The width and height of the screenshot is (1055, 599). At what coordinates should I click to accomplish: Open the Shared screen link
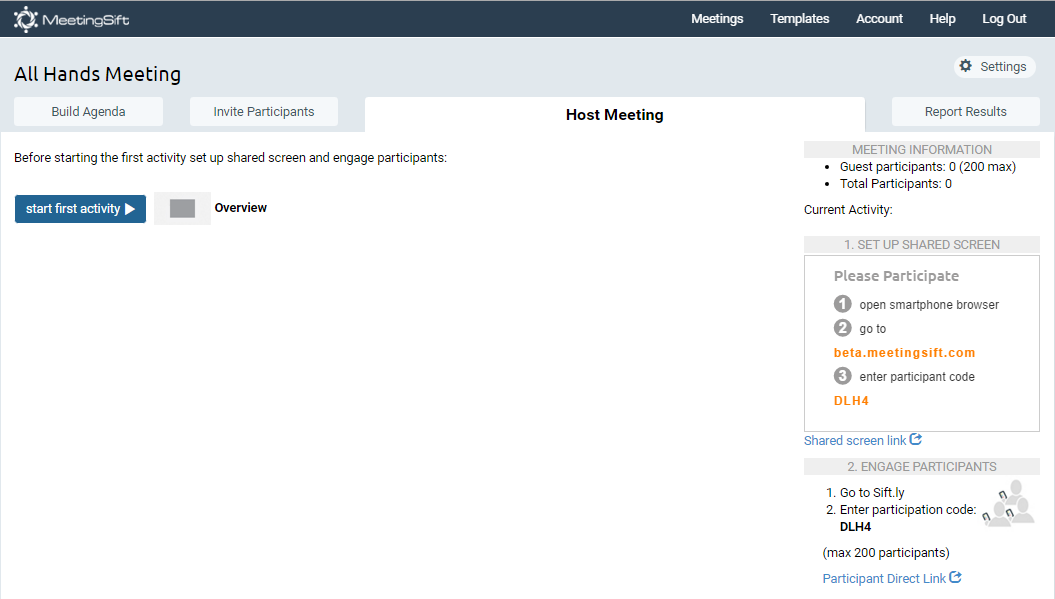[x=855, y=441]
